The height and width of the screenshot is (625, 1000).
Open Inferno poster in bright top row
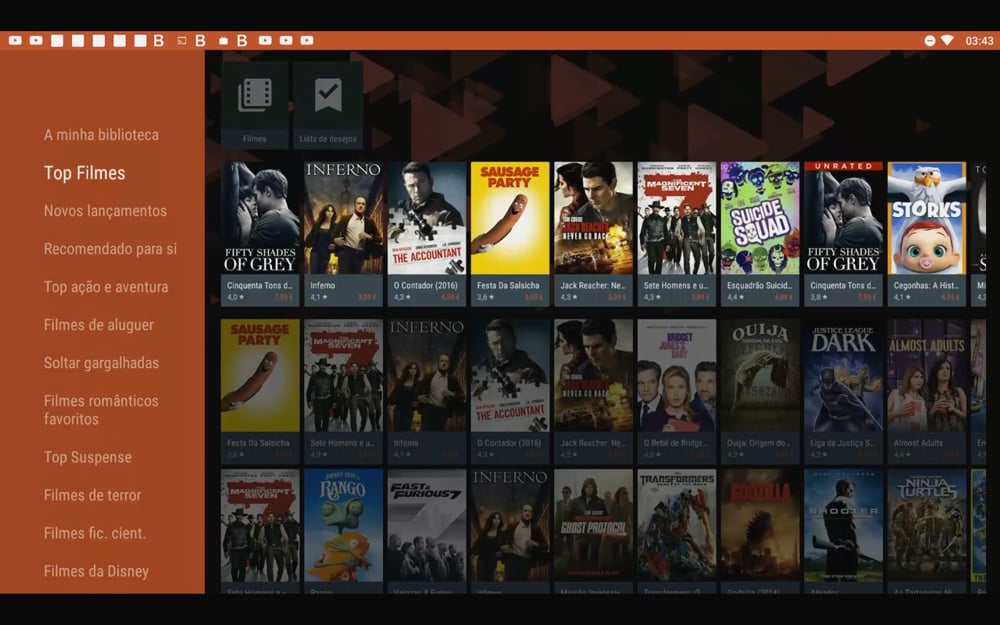[343, 218]
